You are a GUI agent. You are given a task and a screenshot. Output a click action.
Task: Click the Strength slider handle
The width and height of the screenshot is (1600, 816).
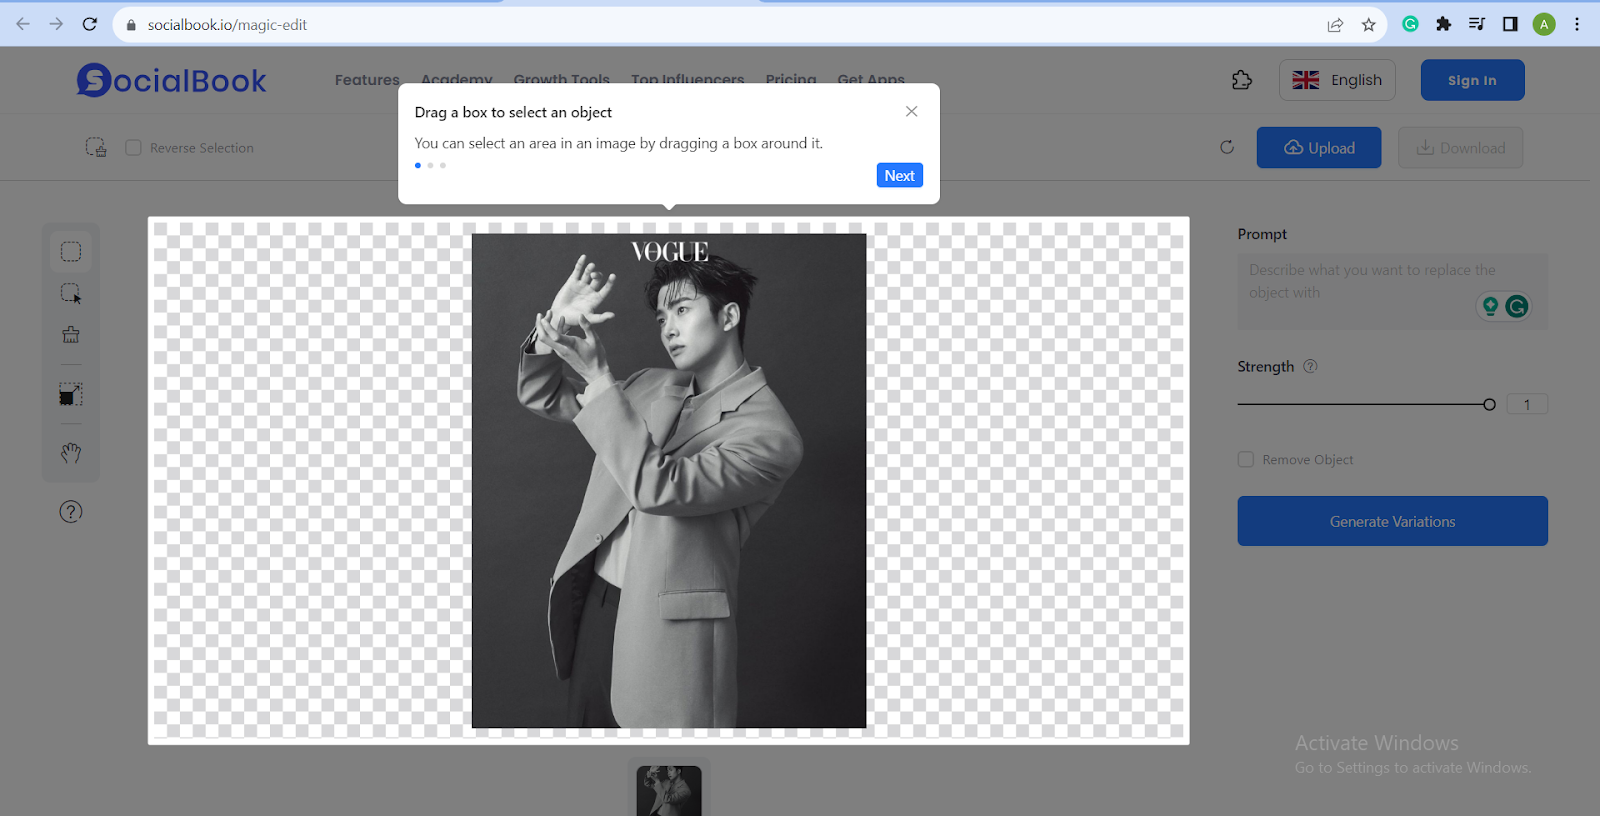tap(1489, 405)
